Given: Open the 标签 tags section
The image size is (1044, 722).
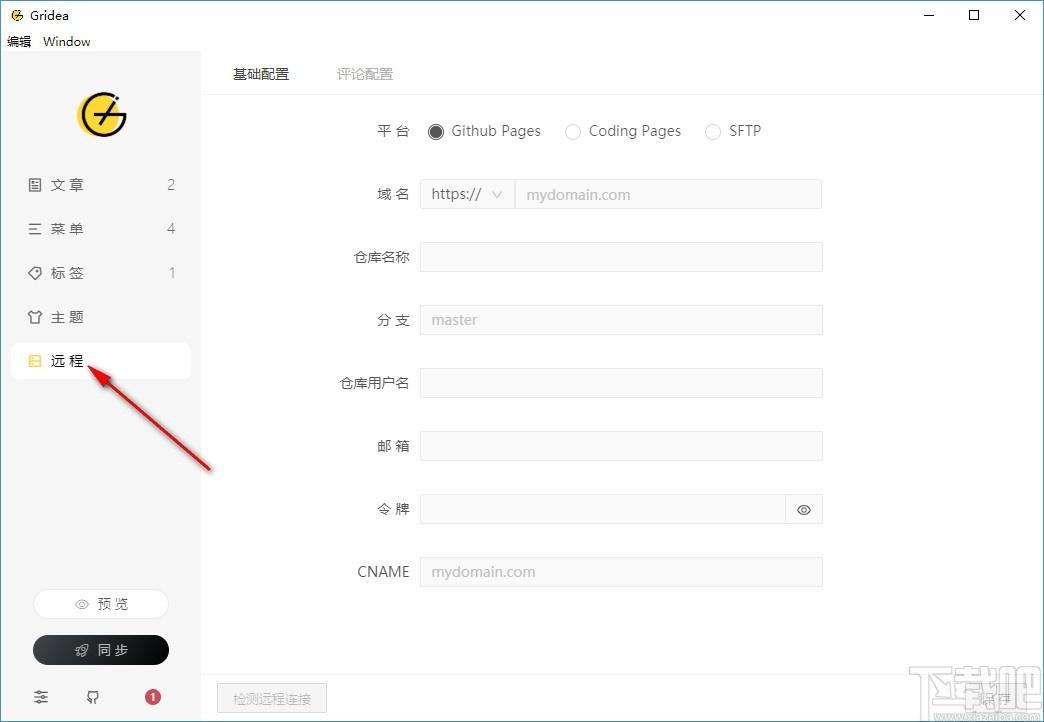Looking at the screenshot, I should pos(101,272).
